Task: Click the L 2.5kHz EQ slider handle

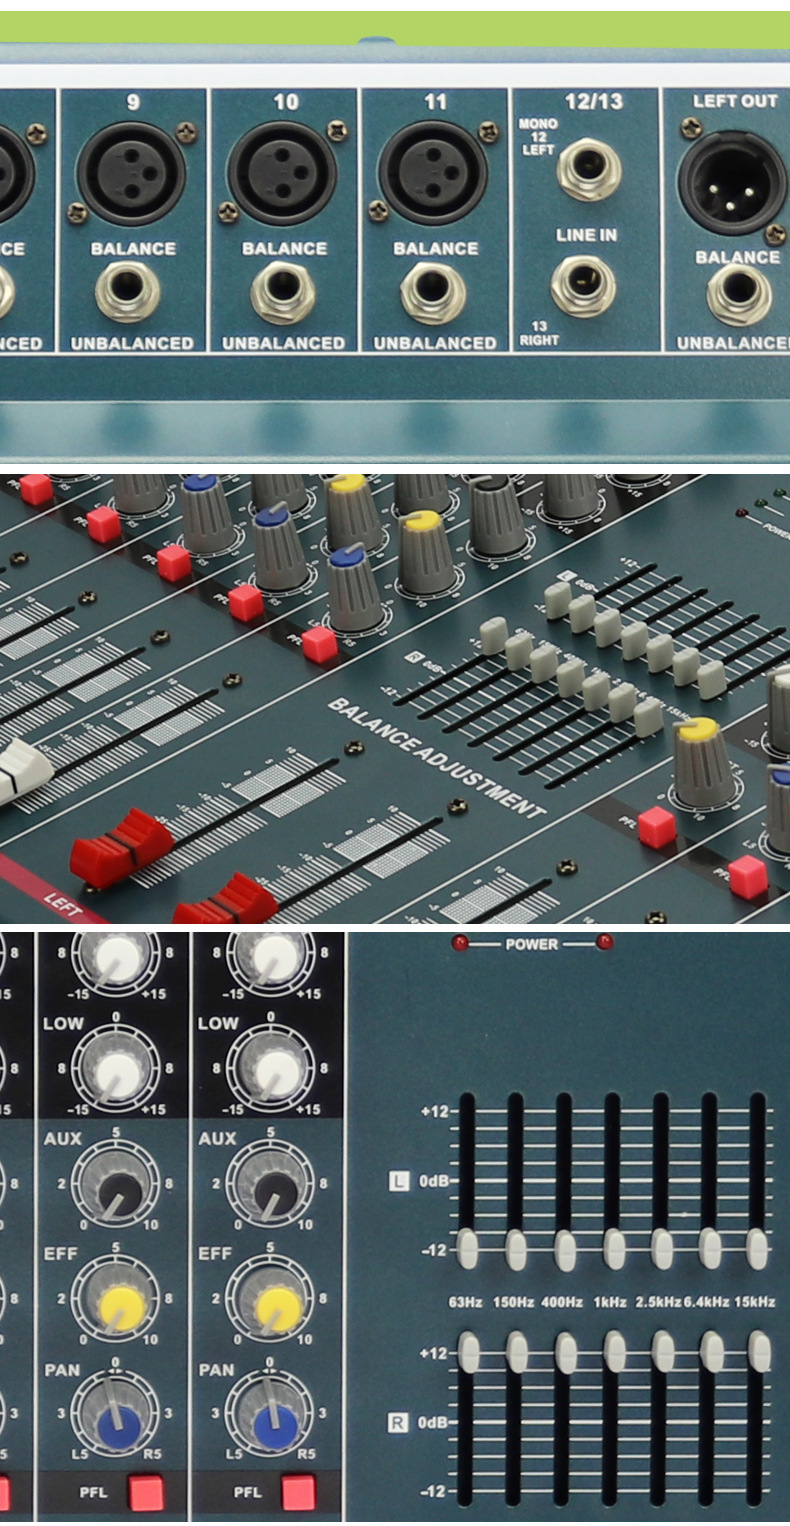Action: (x=662, y=1250)
